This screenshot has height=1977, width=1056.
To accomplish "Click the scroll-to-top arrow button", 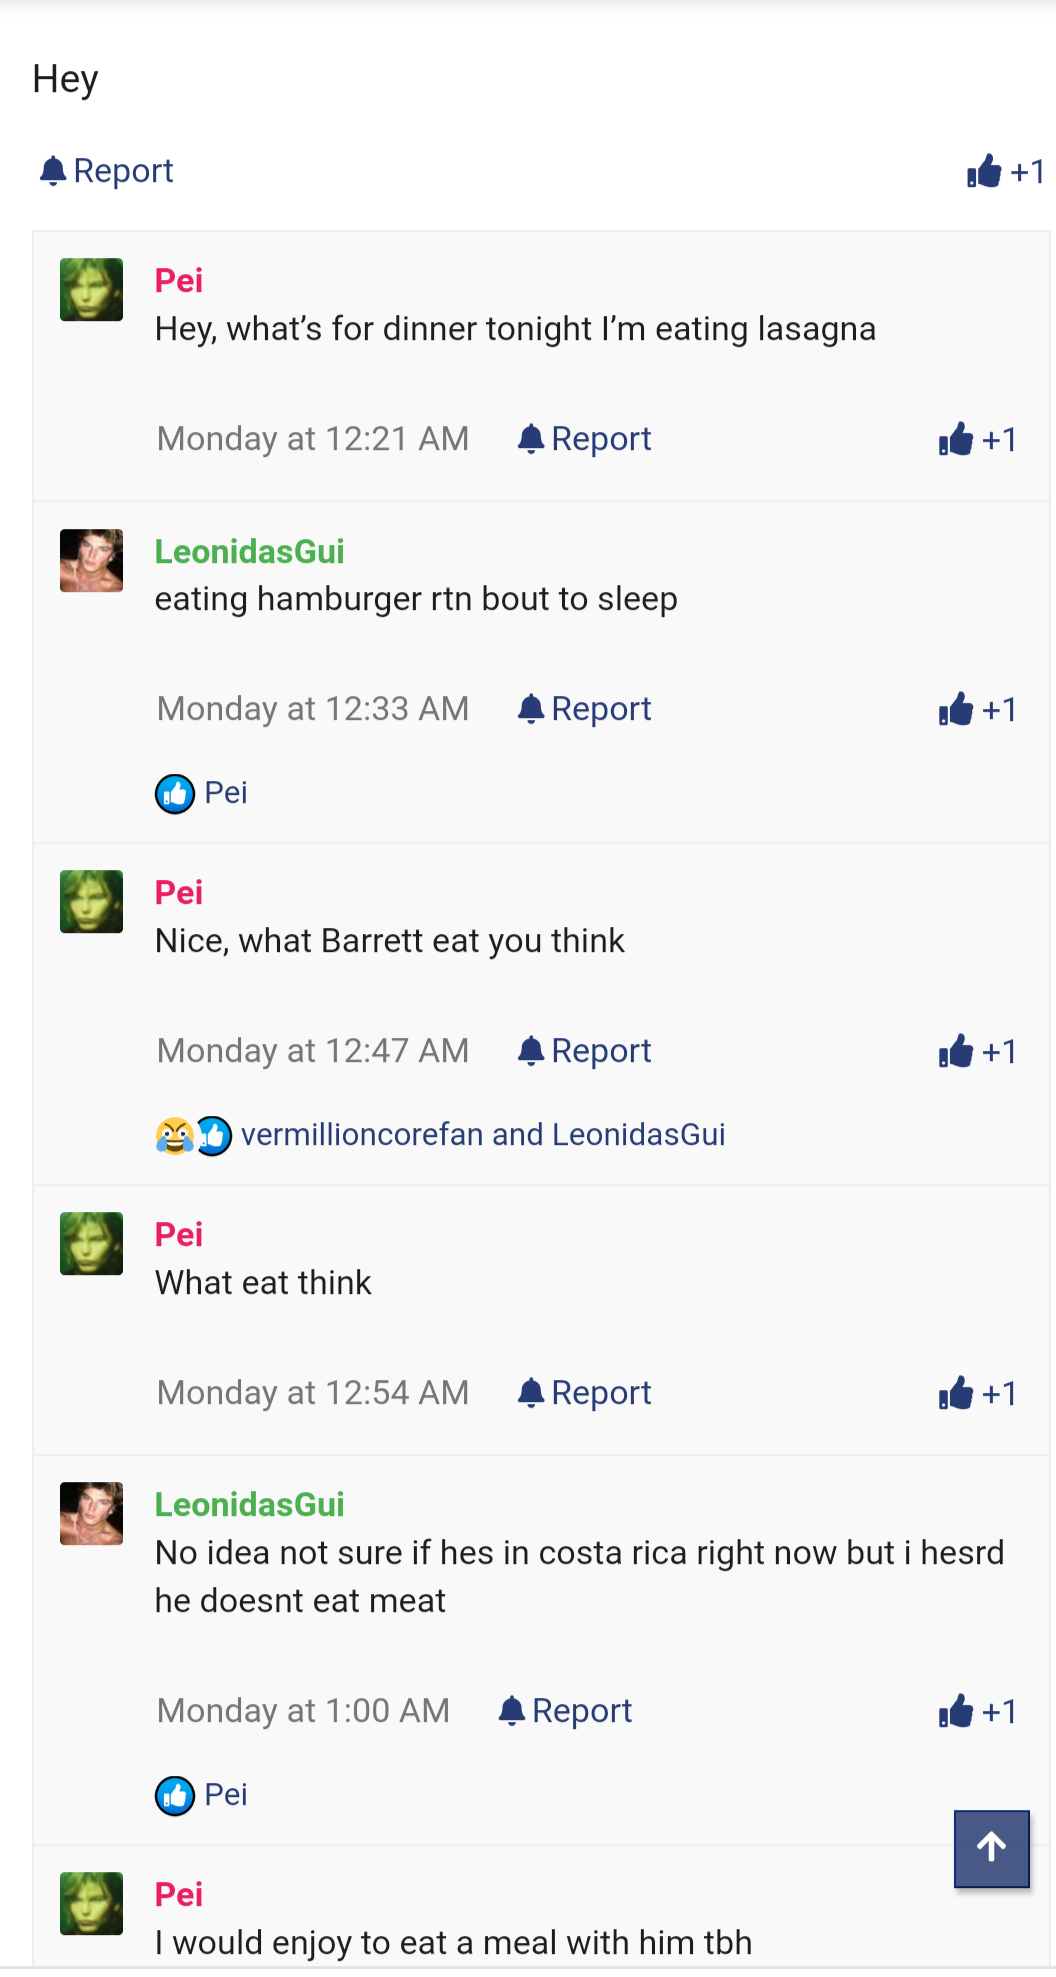I will point(991,1848).
